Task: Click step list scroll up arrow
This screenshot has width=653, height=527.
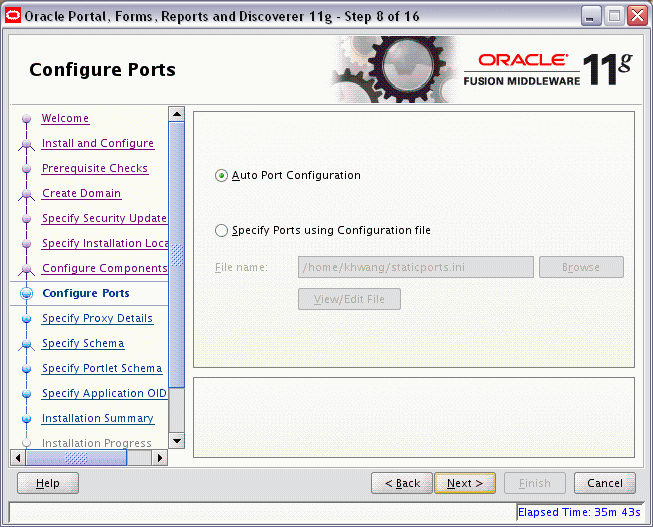Action: 177,114
